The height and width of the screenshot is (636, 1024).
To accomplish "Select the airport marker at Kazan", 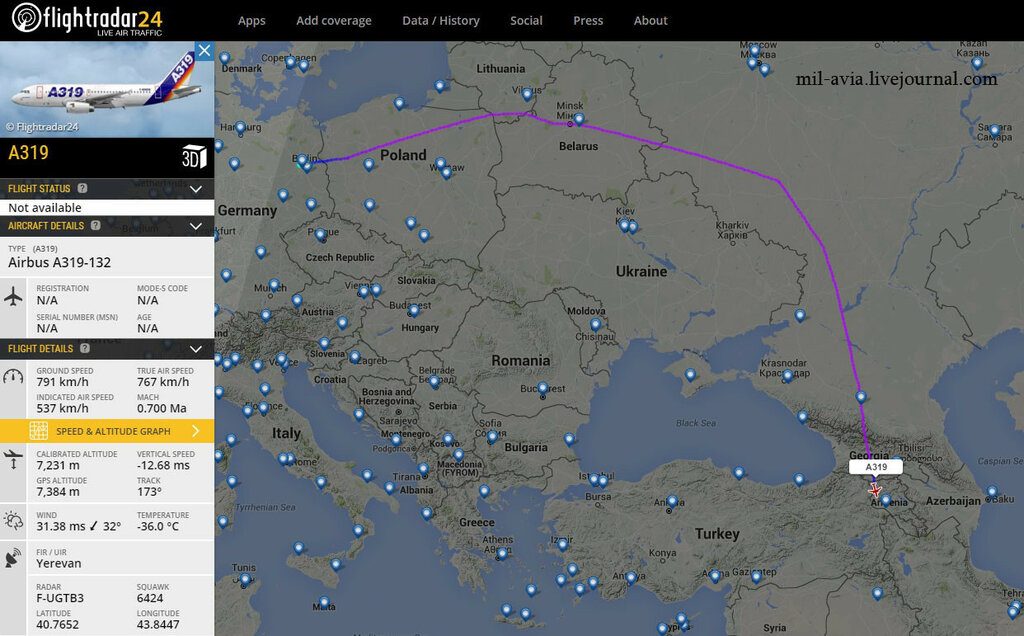I will [977, 63].
